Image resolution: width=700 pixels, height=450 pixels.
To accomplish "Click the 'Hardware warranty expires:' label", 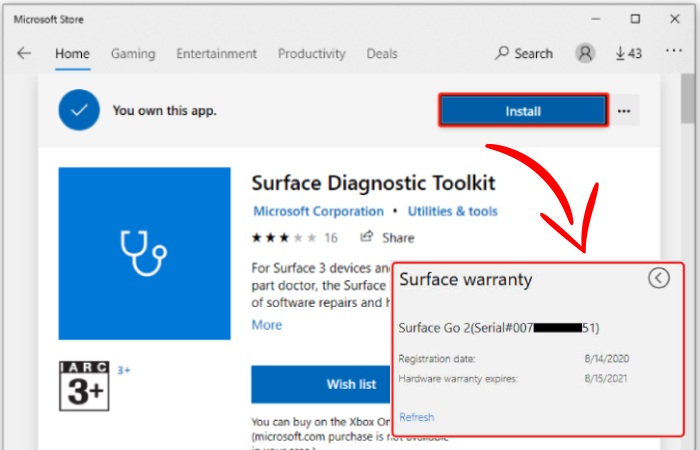I will point(458,379).
